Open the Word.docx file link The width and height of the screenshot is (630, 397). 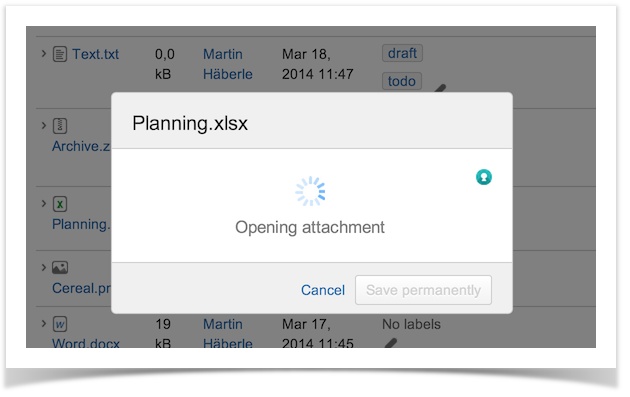(x=86, y=343)
